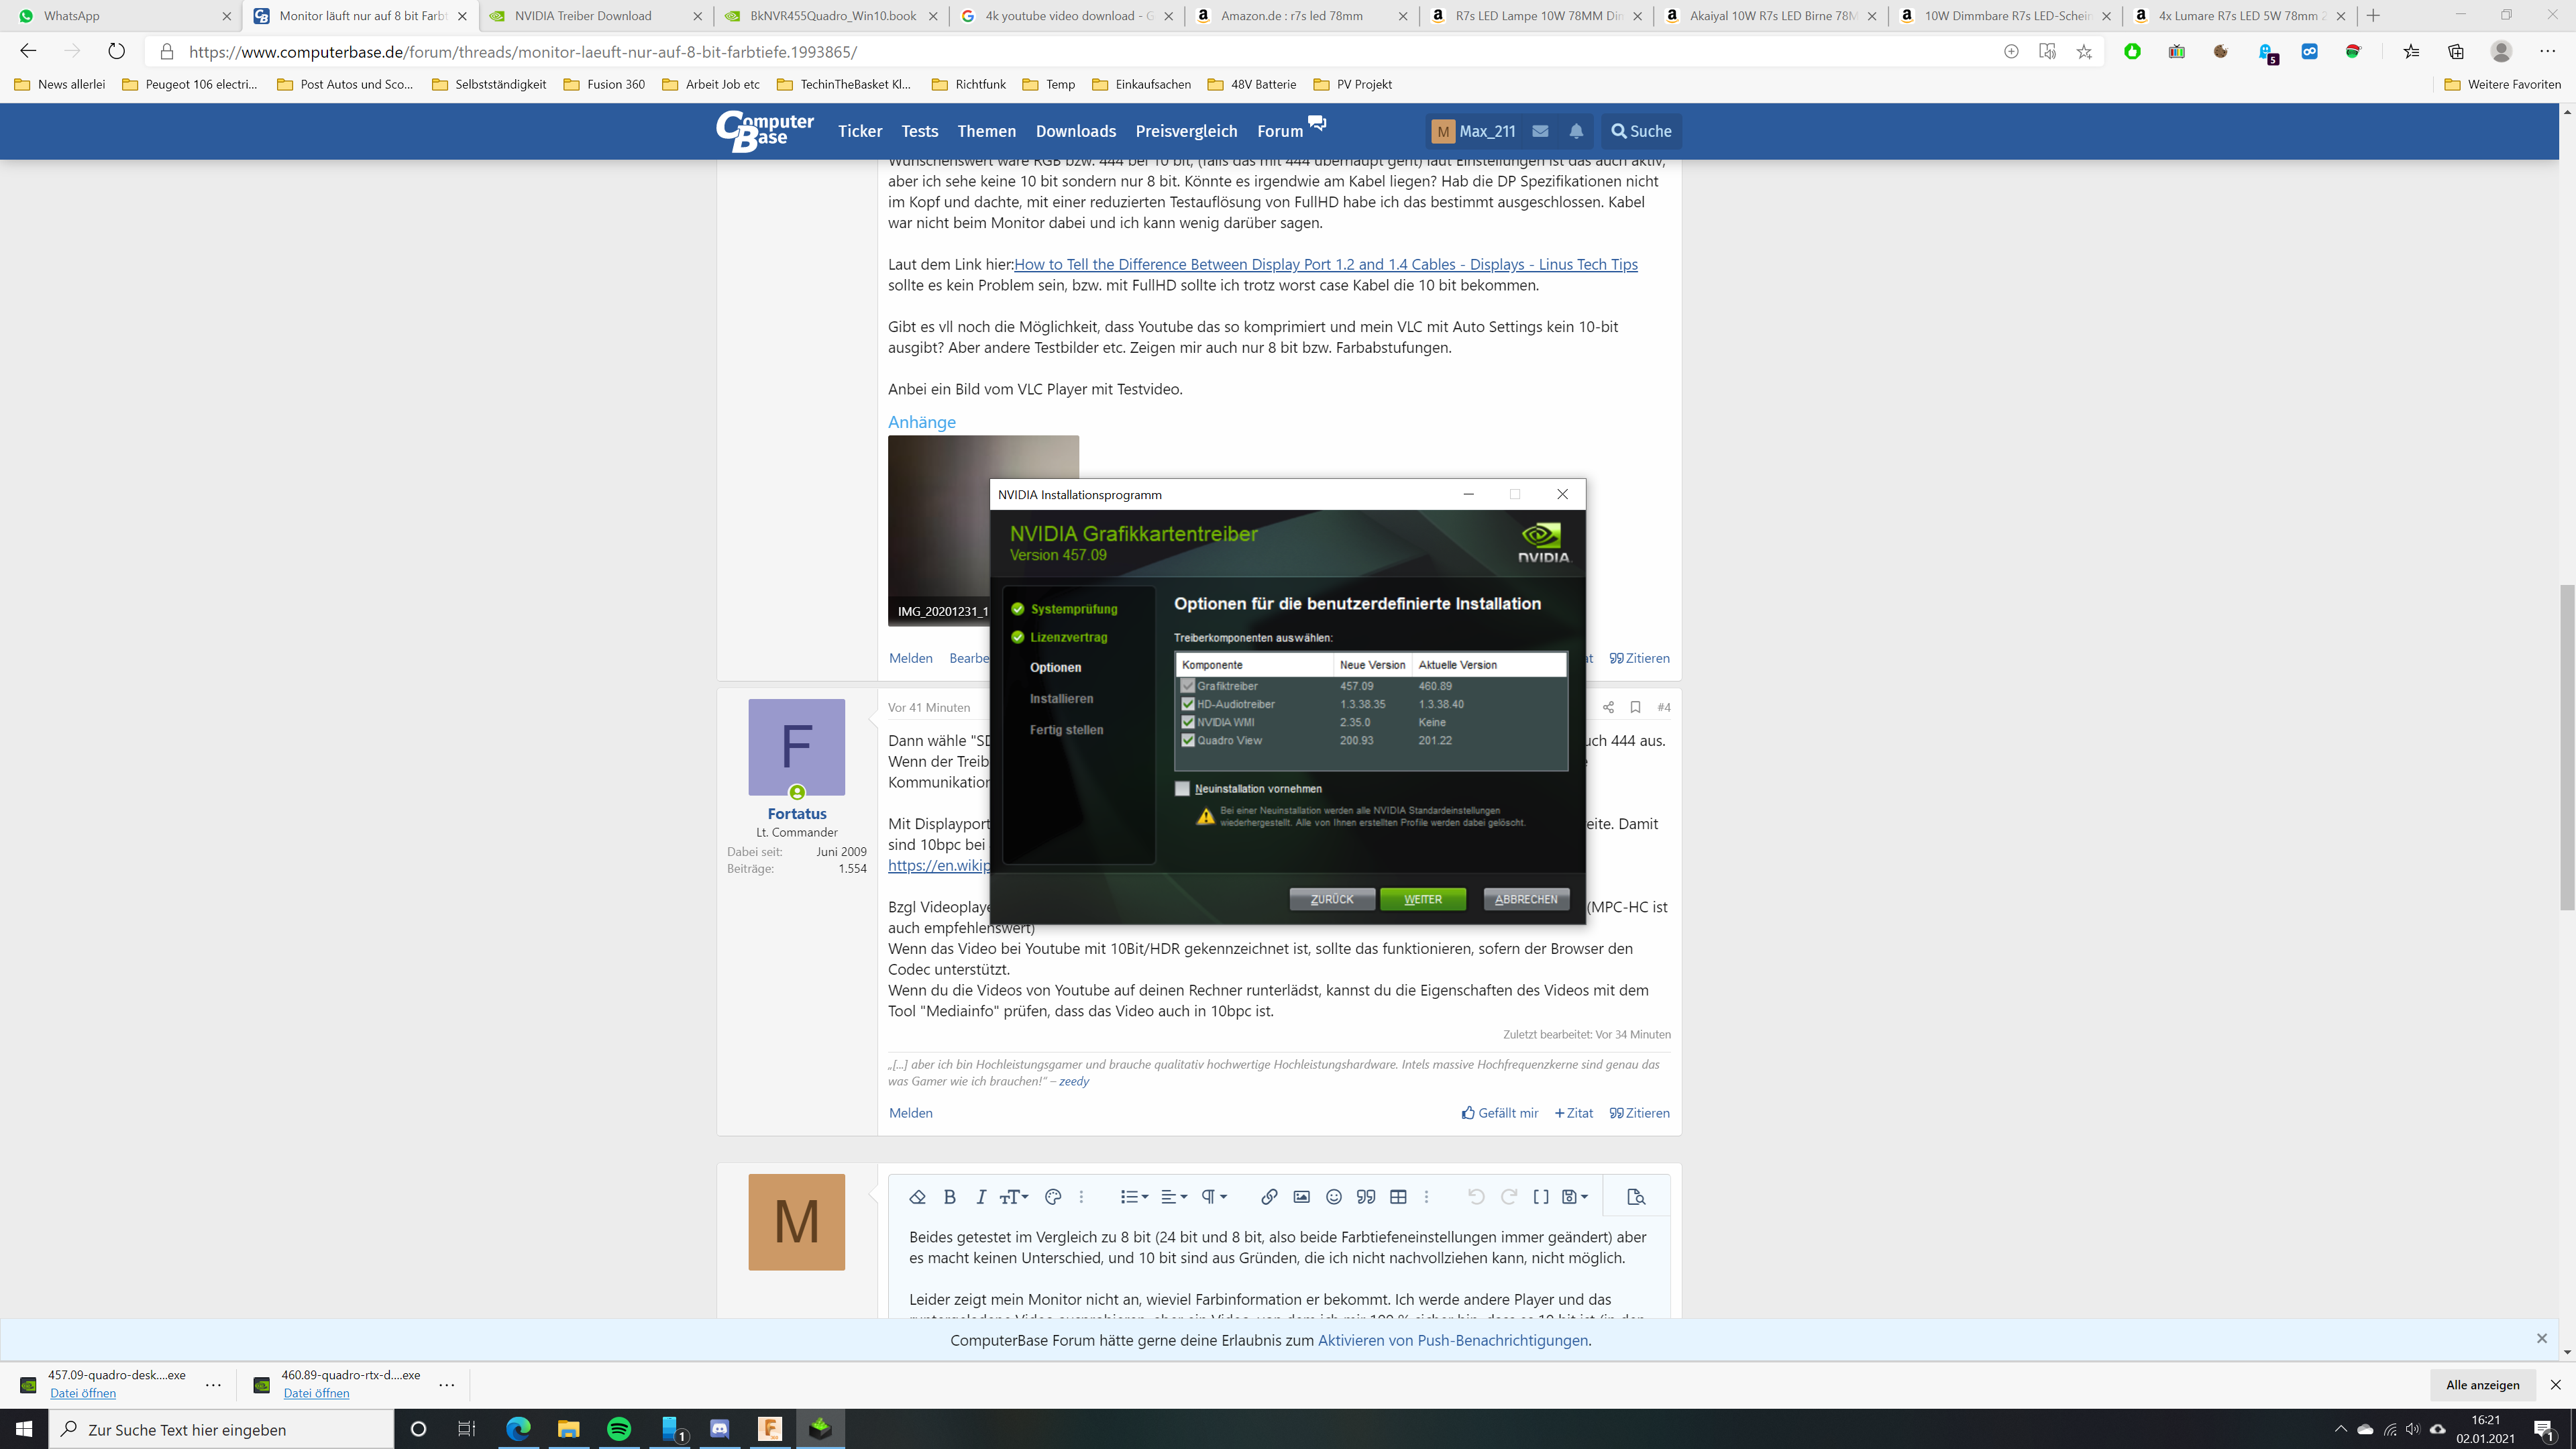Enable Neuinstallation vornehmen checkbox

pyautogui.click(x=1183, y=788)
